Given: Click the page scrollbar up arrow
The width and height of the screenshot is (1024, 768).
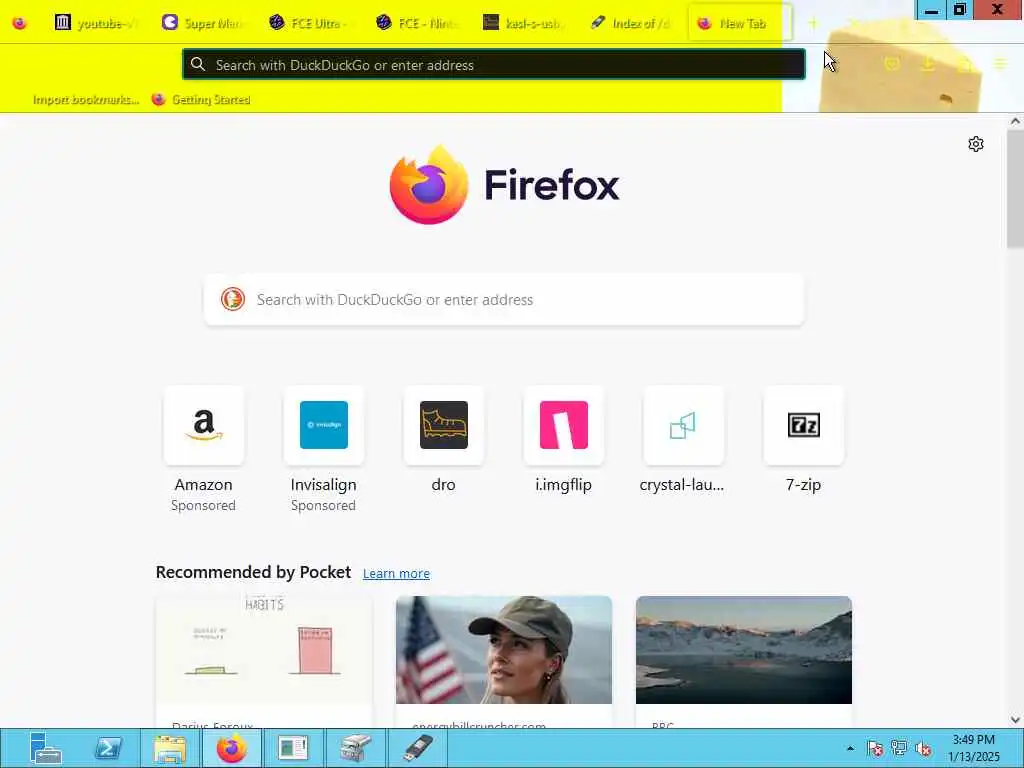Looking at the screenshot, I should pyautogui.click(x=1015, y=121).
